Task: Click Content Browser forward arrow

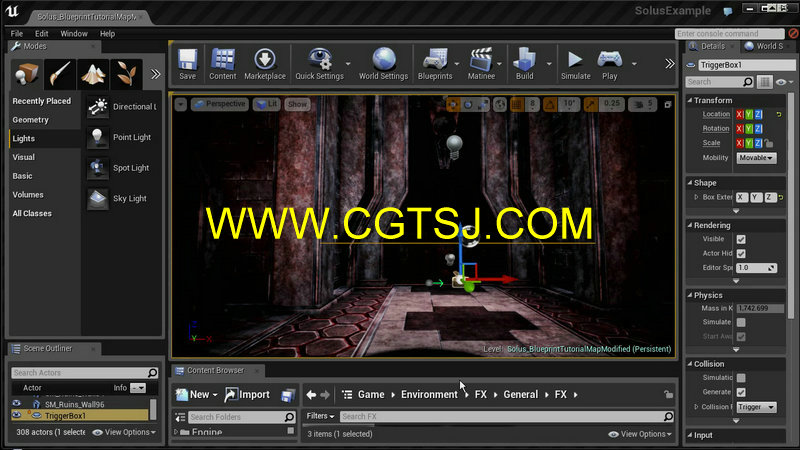Action: click(325, 394)
